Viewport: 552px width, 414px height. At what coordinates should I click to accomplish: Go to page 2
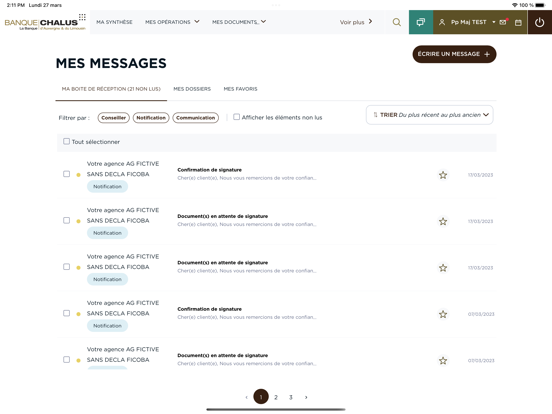coord(276,397)
